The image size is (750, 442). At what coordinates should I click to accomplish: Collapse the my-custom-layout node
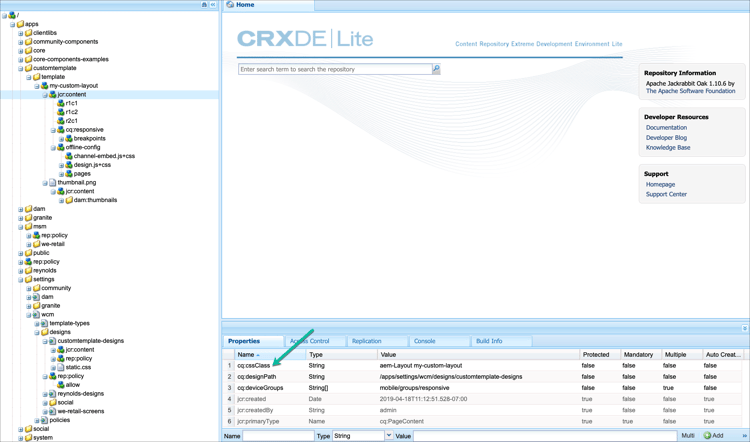click(37, 86)
